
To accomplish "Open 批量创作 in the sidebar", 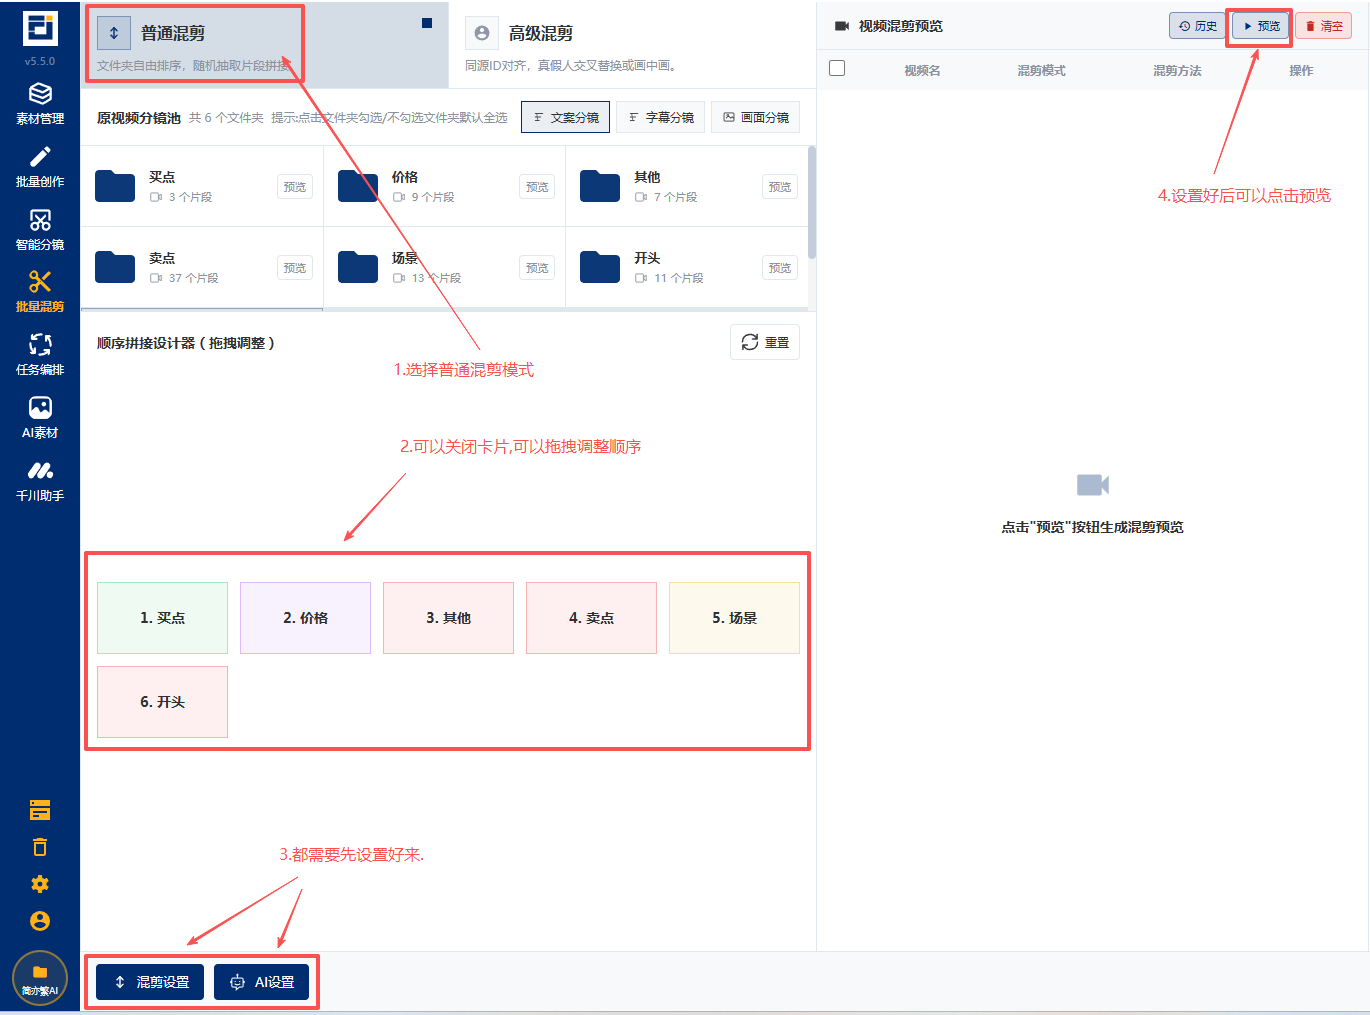I will (40, 167).
